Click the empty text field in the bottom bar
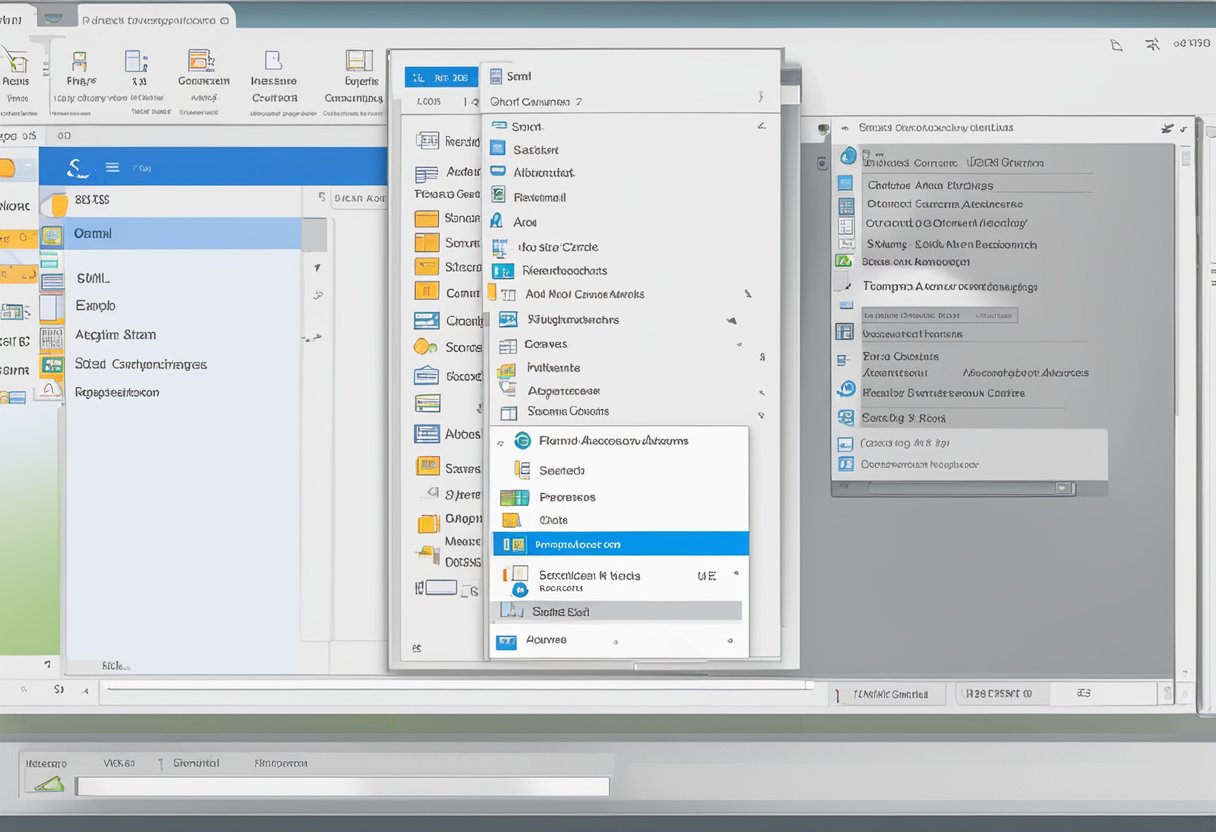This screenshot has height=832, width=1216. (342, 787)
